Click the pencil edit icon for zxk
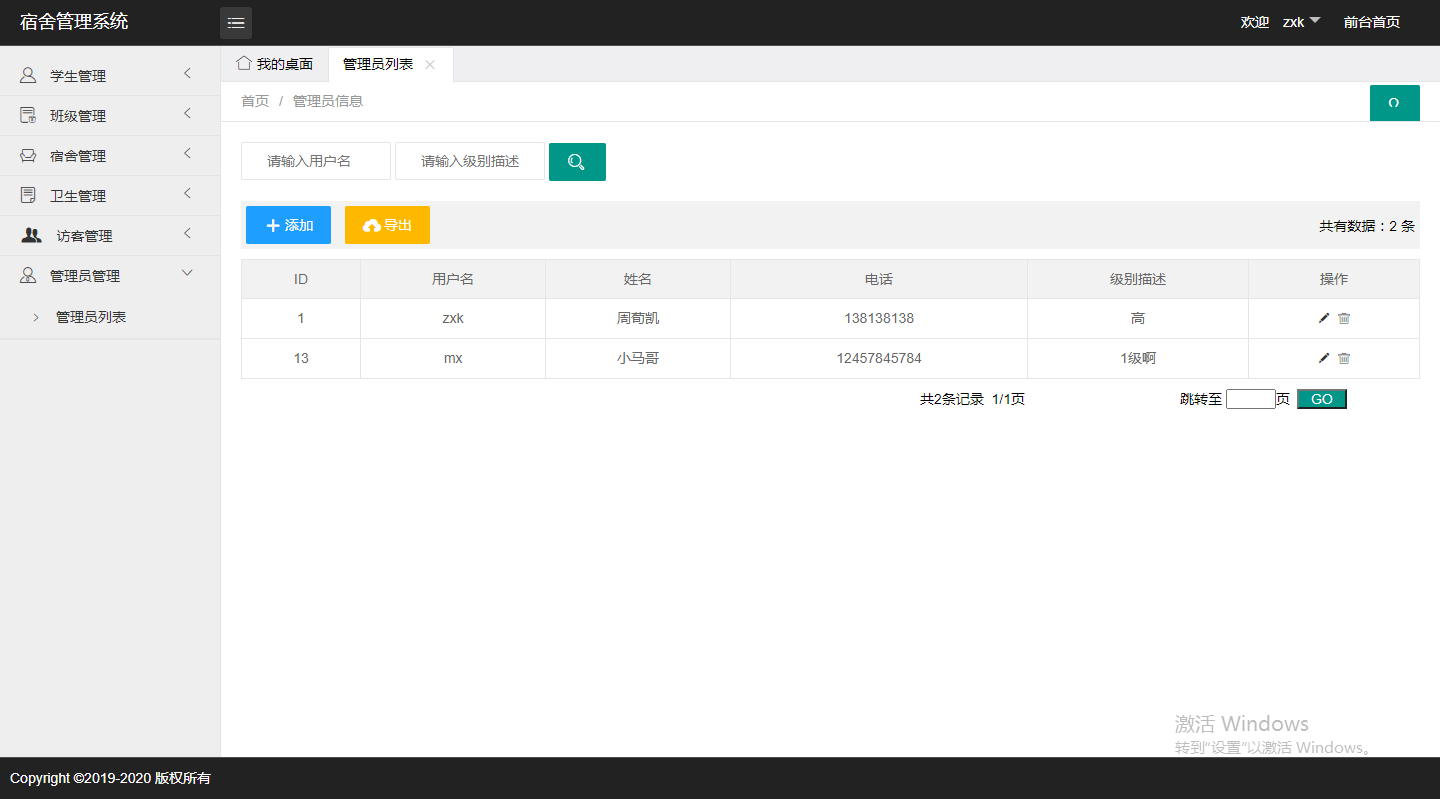The height and width of the screenshot is (799, 1440). click(x=1324, y=318)
